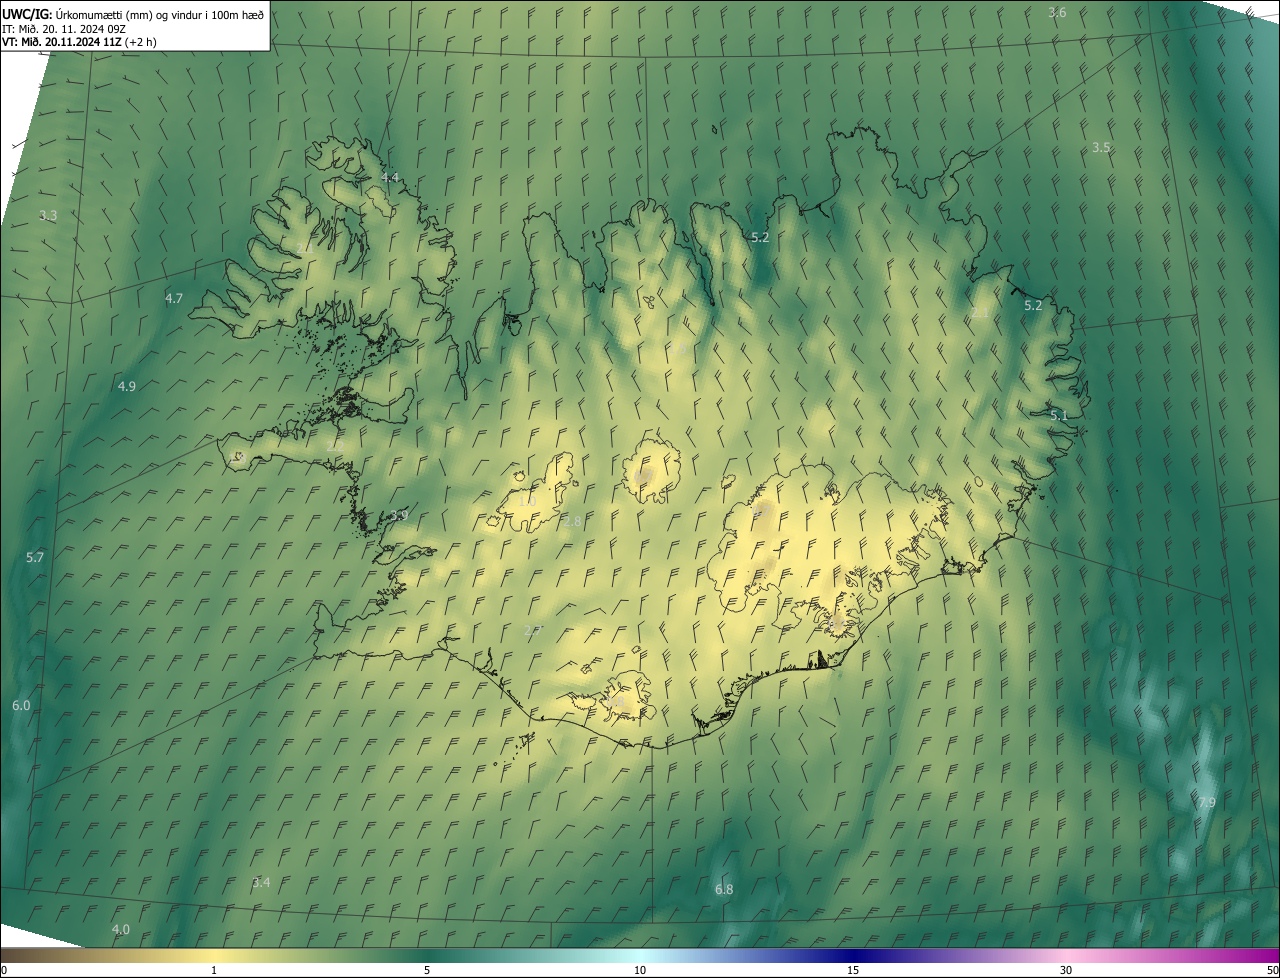Click the 5 tick label on the color scale

pos(427,970)
